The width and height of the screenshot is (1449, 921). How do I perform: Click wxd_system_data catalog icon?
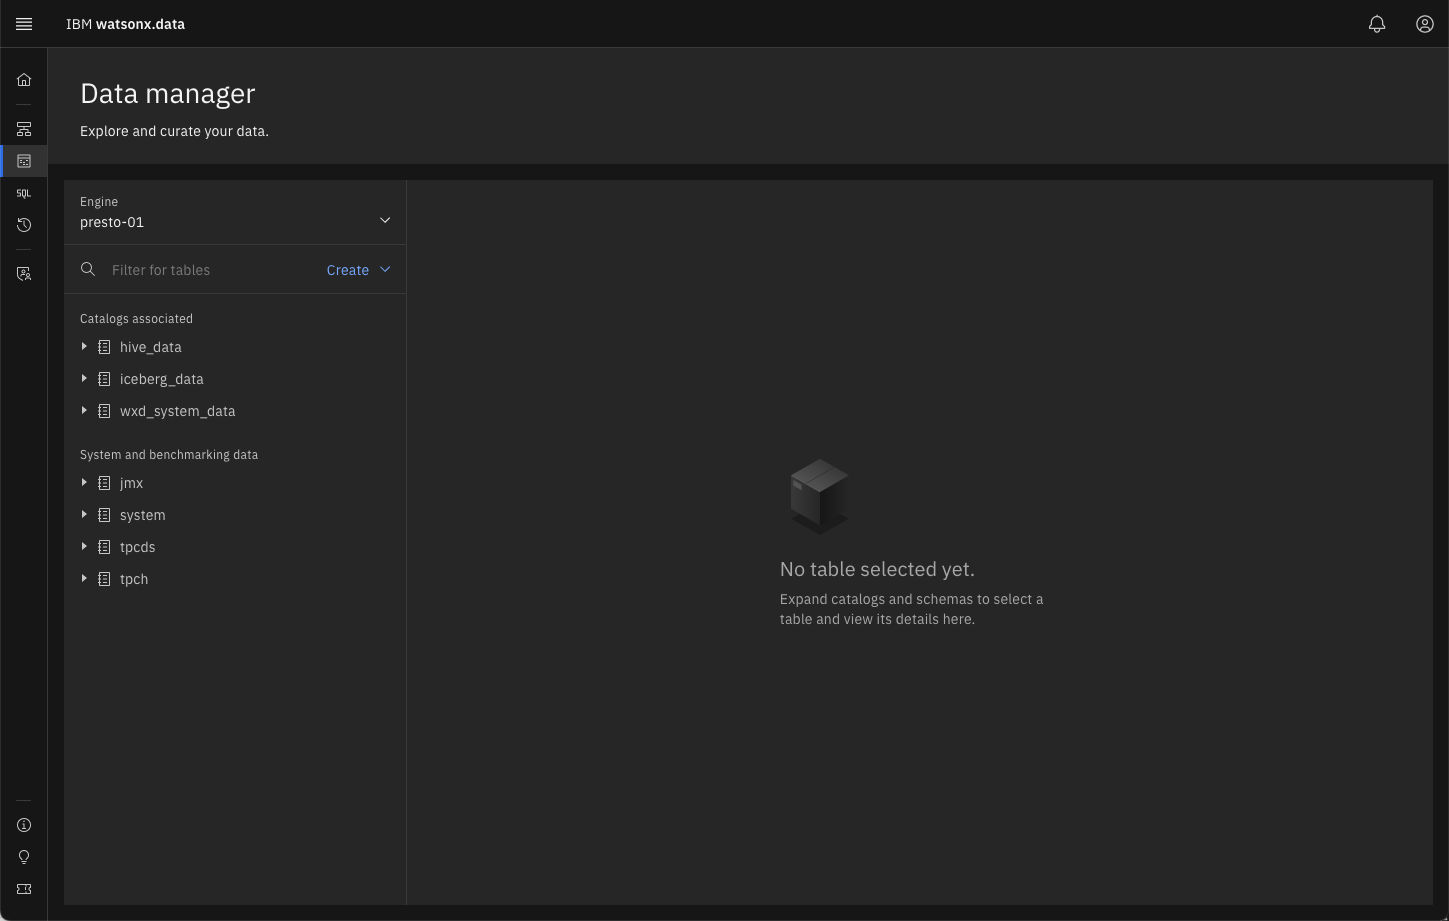point(104,411)
